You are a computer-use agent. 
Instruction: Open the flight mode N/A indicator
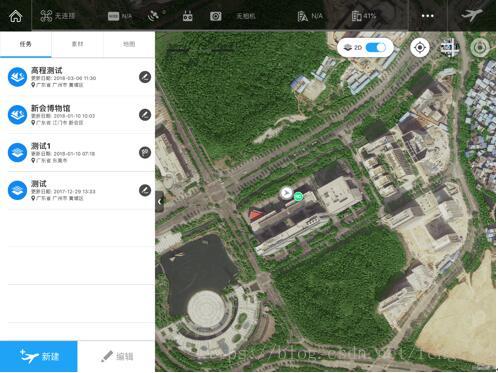tap(310, 16)
